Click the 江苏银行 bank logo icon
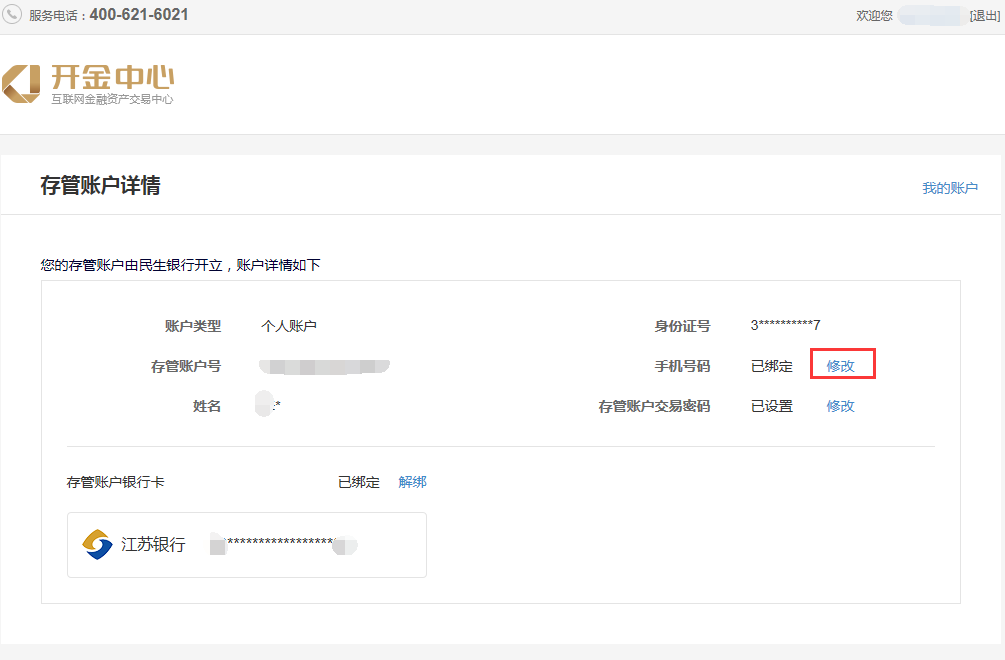The width and height of the screenshot is (1005, 660). (x=97, y=545)
